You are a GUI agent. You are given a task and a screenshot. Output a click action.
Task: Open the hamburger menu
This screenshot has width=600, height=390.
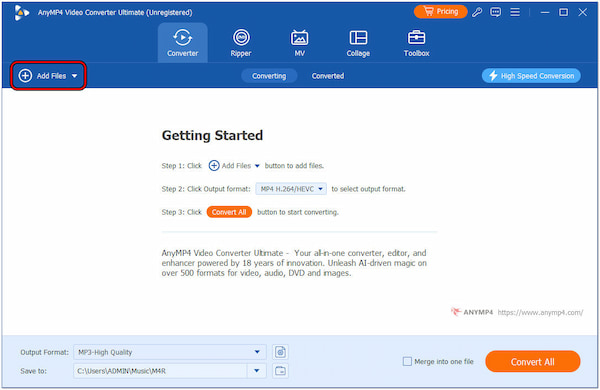[515, 12]
